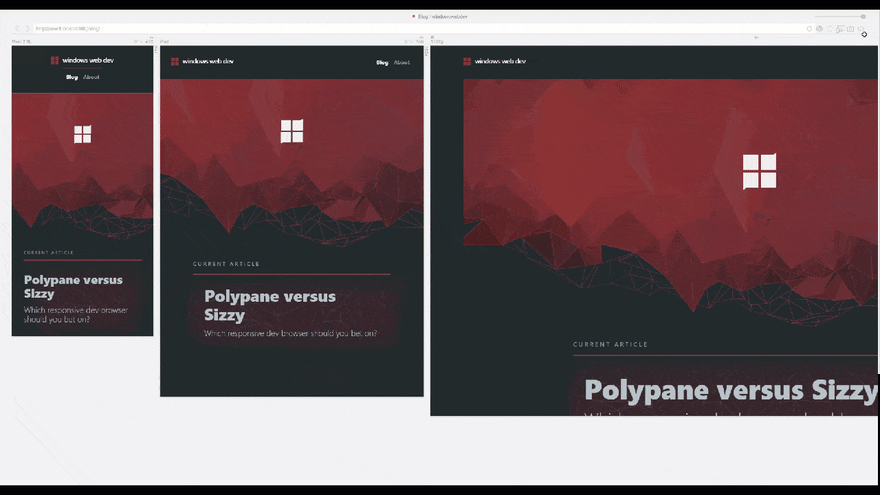Click the Windows logo in the iPad pane hero

[292, 131]
